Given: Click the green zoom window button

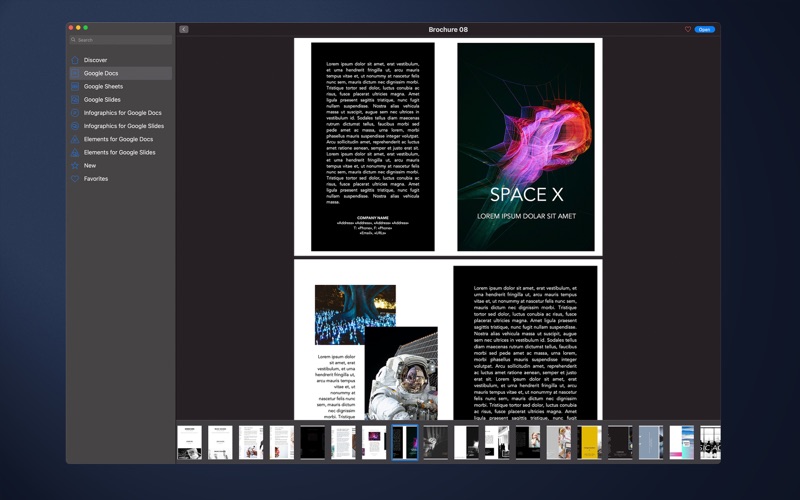Looking at the screenshot, I should tap(86, 28).
